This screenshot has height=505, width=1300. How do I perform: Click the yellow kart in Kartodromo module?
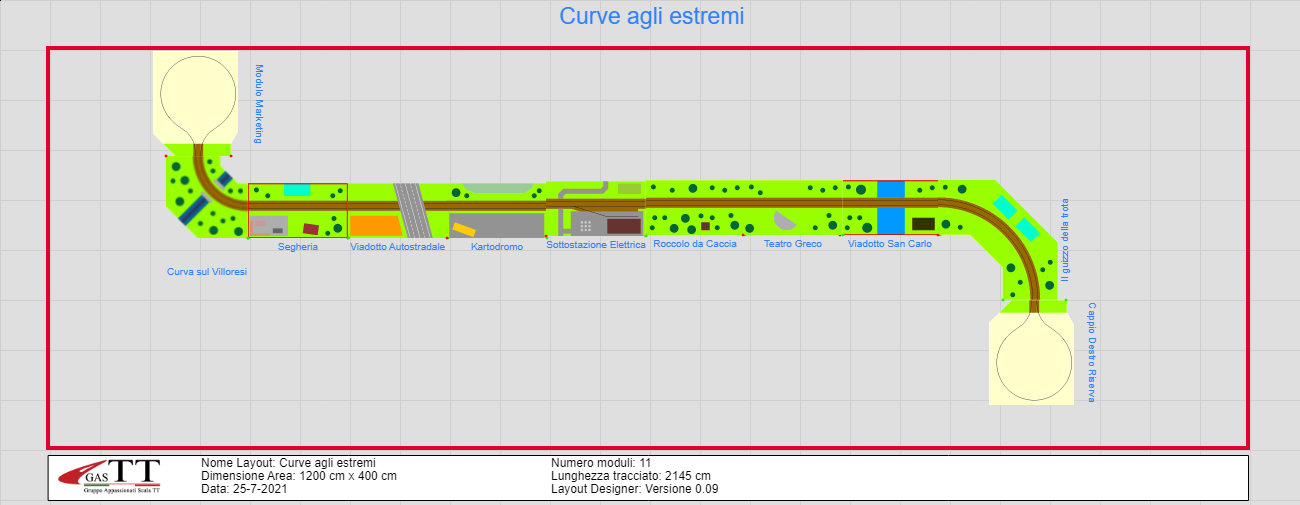[x=463, y=229]
